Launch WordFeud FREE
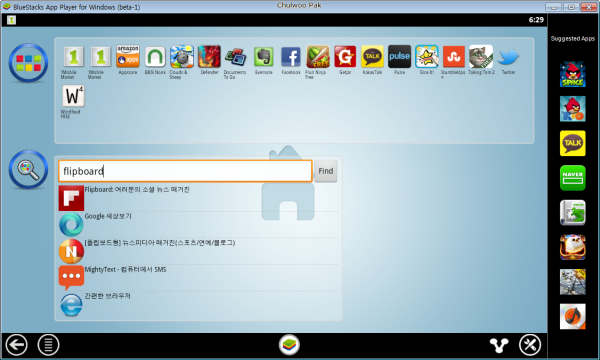Viewport: 600px width, 360px height. (x=73, y=96)
